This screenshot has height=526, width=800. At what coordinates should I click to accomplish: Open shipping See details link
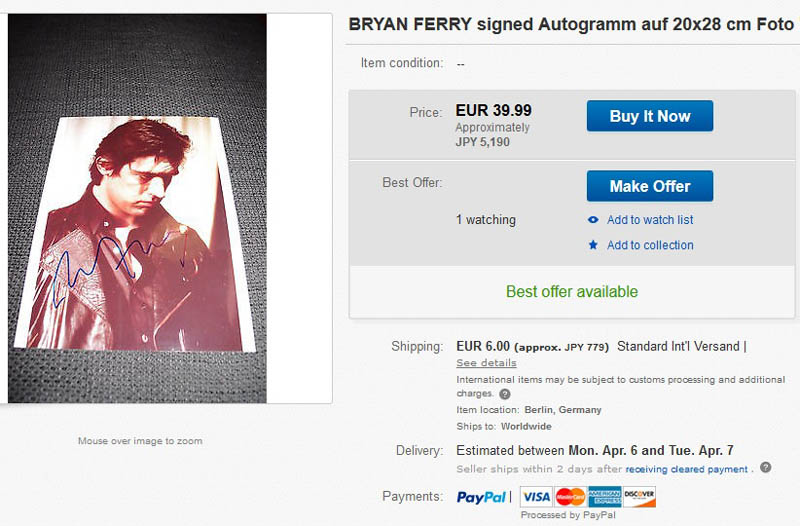click(486, 363)
